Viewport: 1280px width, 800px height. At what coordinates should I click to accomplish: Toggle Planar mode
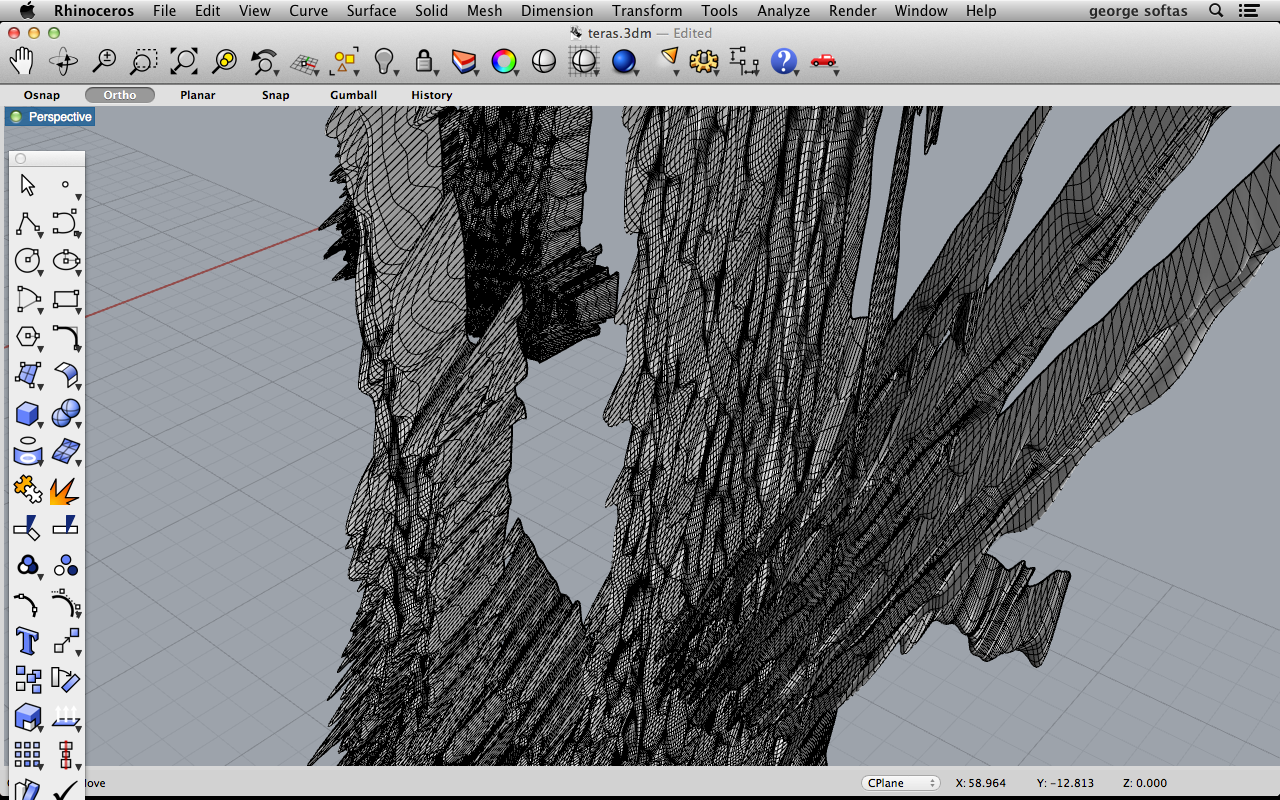pos(198,95)
